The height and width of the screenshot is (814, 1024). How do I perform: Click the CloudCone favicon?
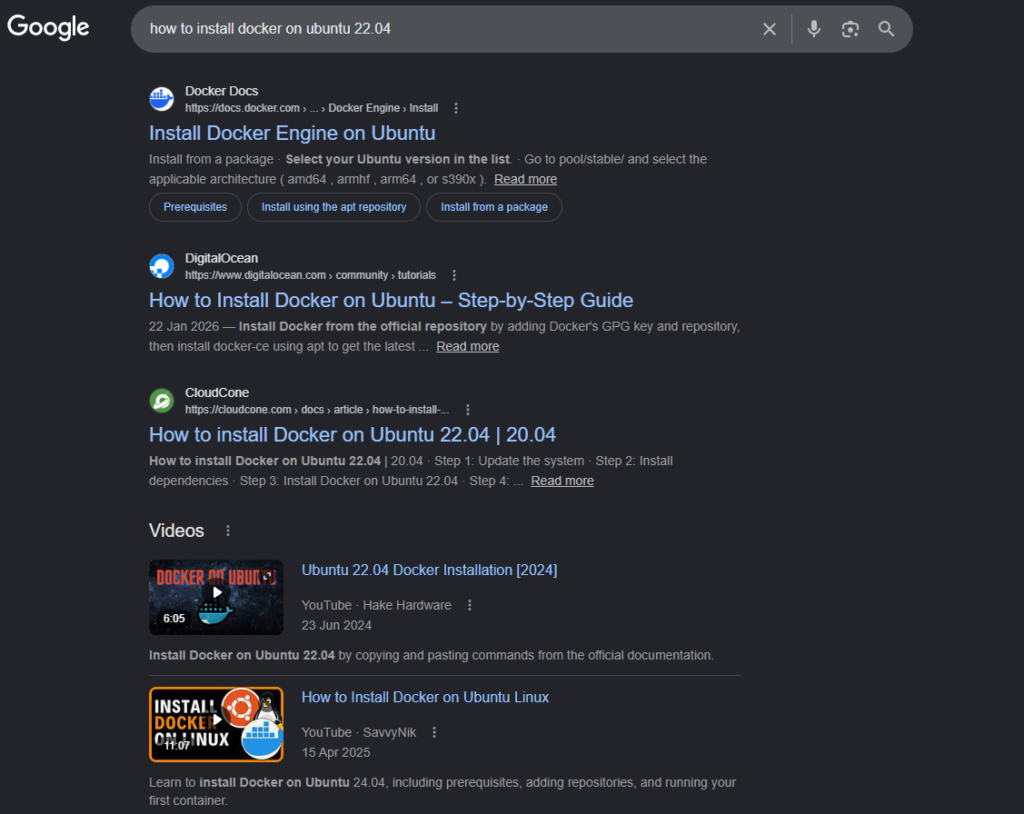[161, 400]
